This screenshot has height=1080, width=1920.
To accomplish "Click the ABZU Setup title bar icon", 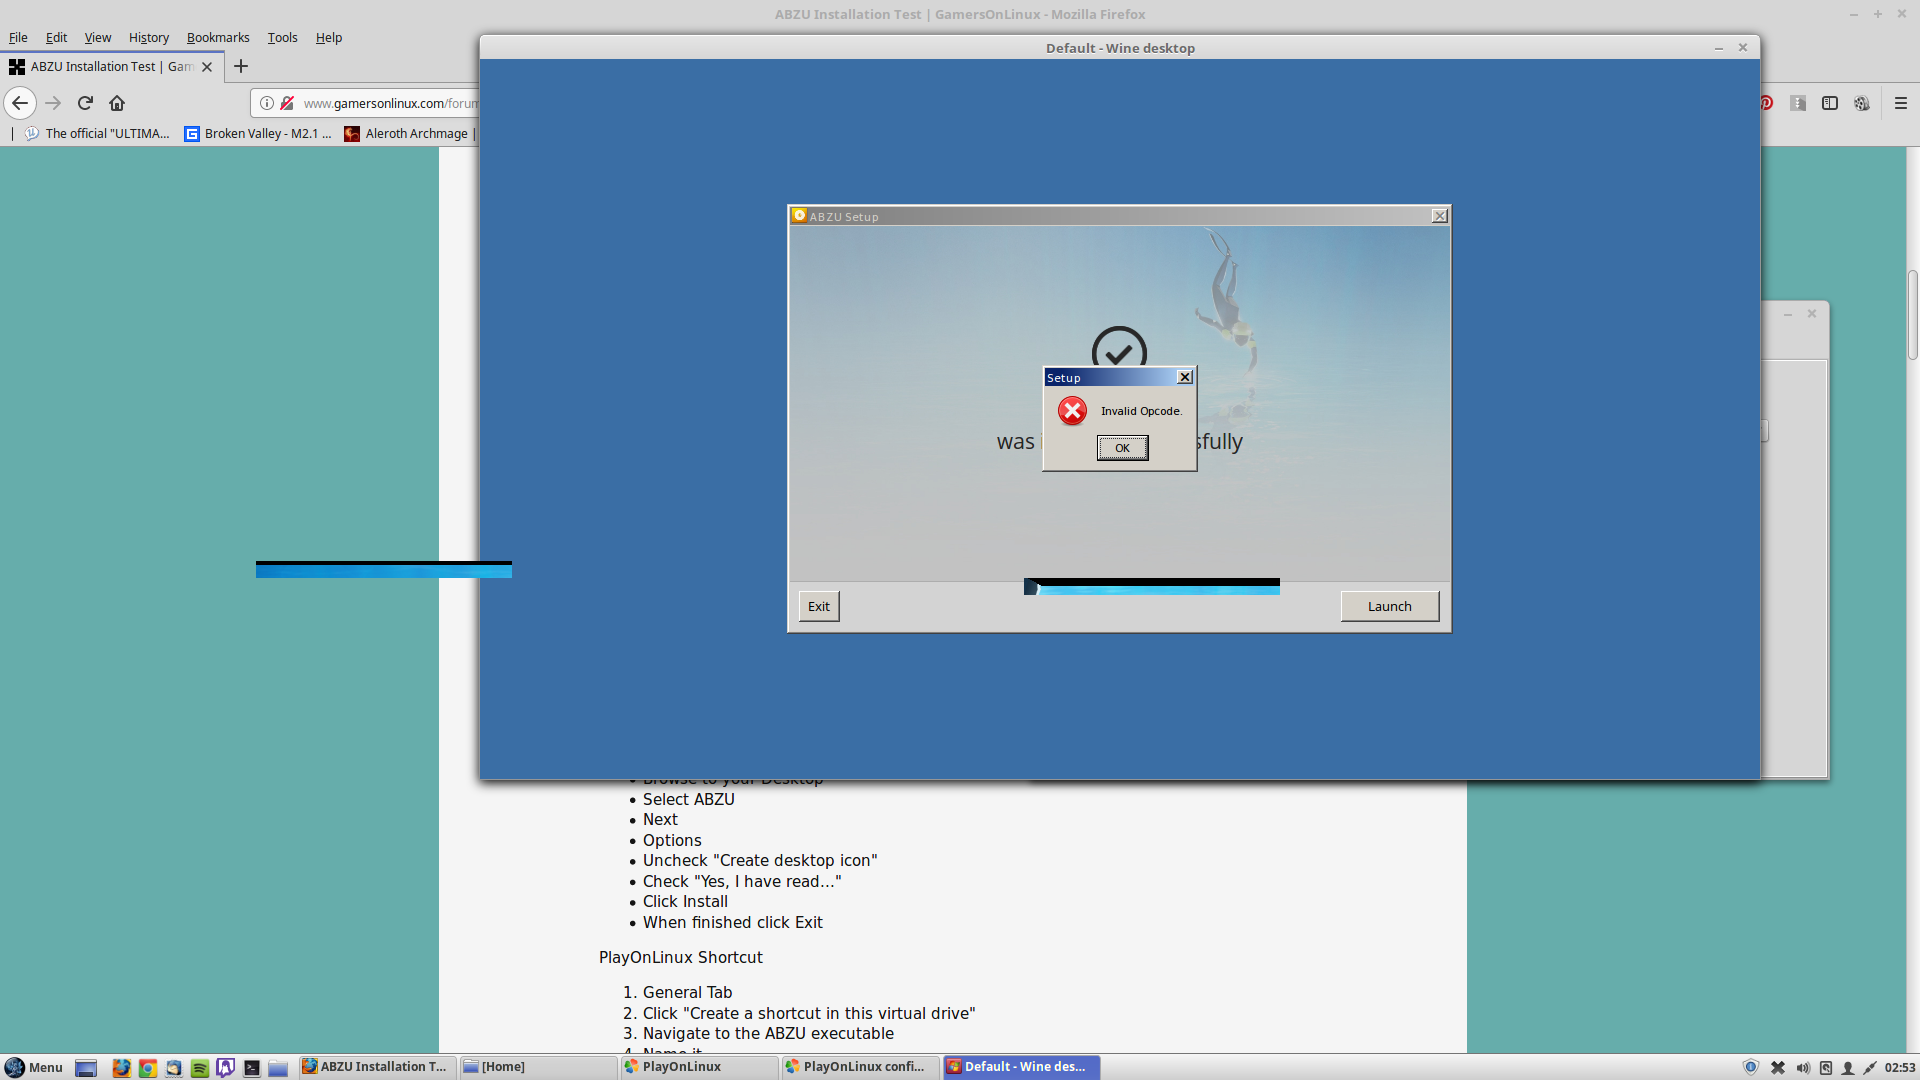I will (x=799, y=215).
